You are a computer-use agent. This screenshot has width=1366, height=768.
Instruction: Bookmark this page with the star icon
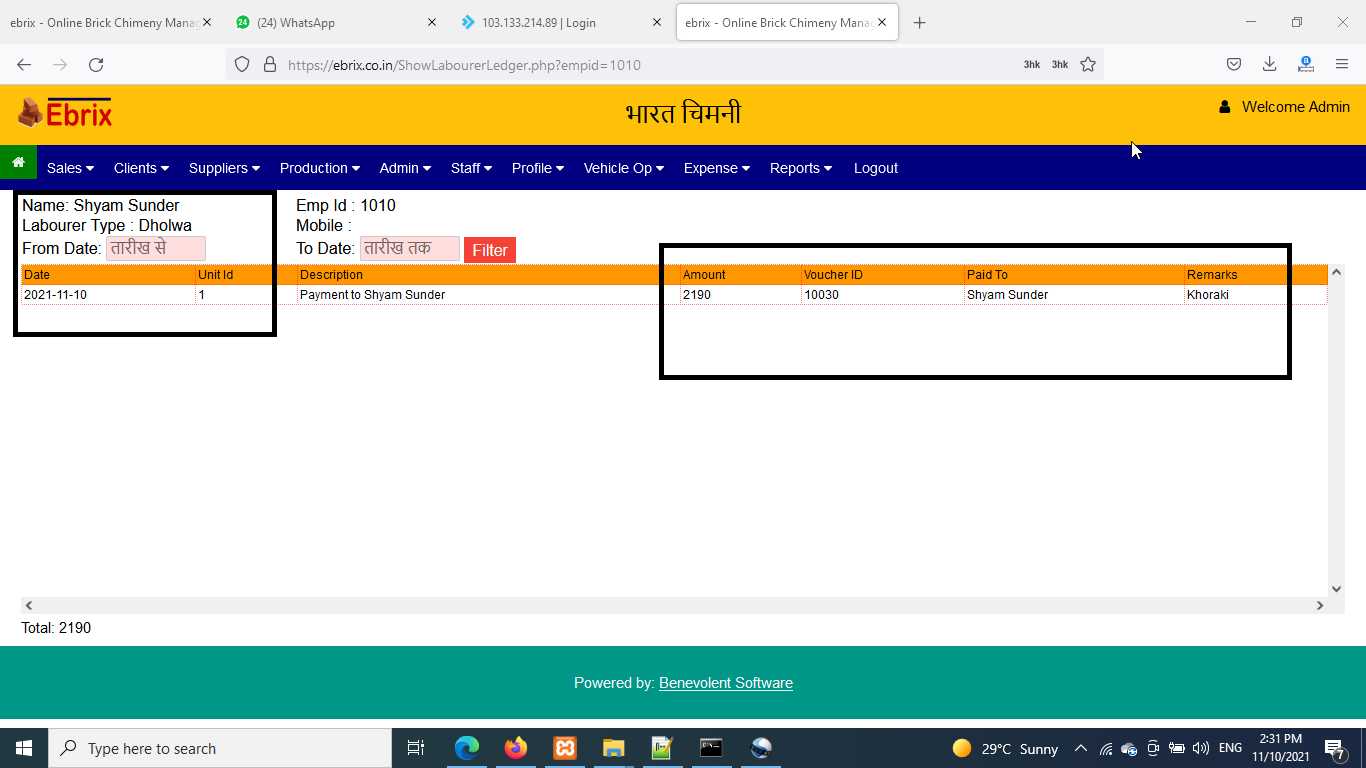[1088, 65]
